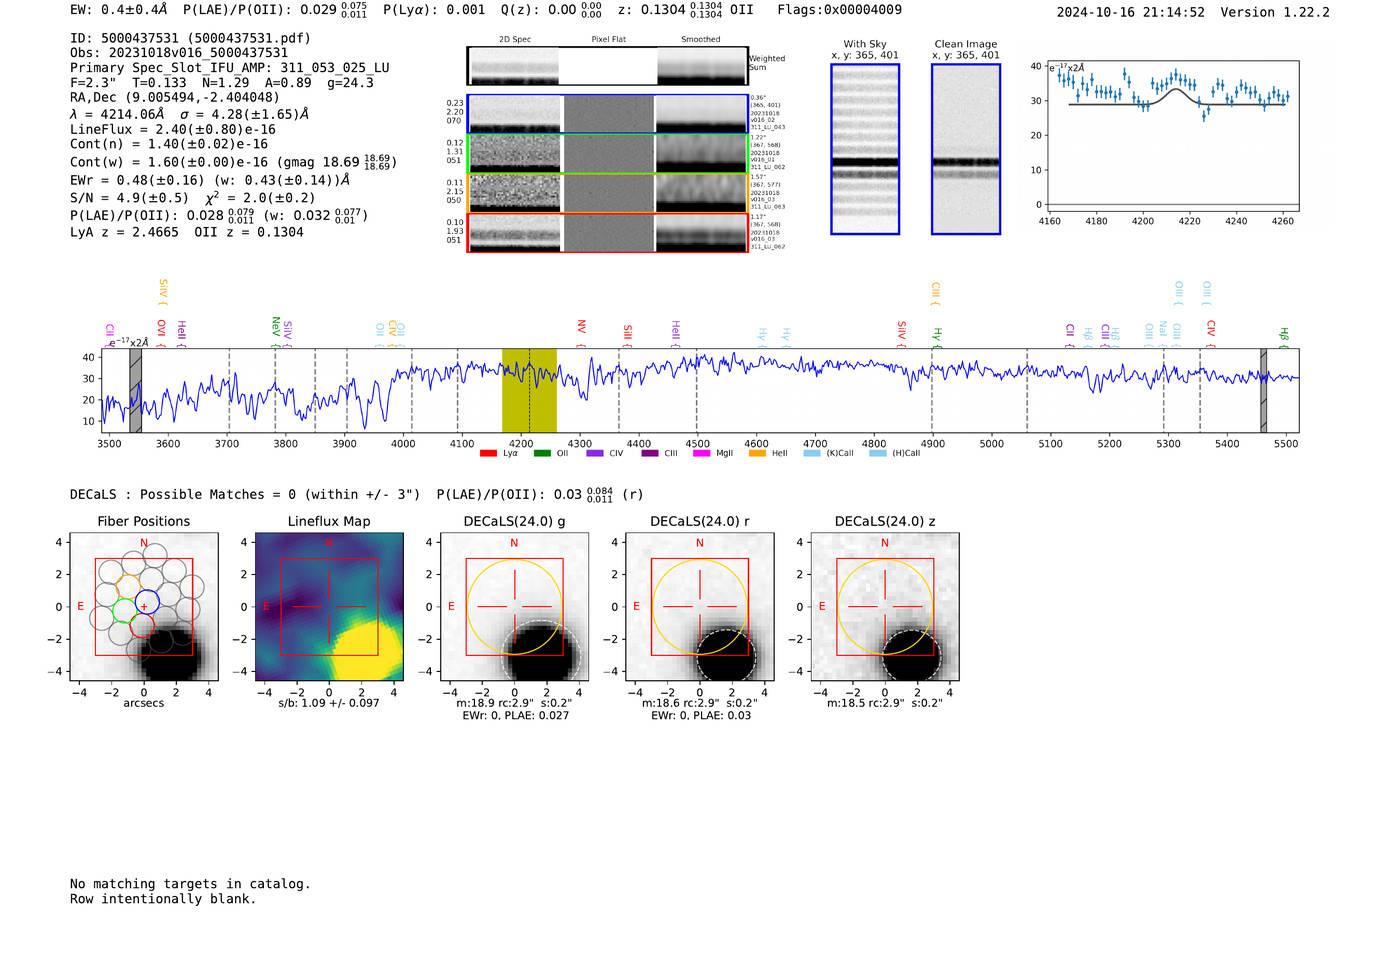The width and height of the screenshot is (1400, 953).
Task: Open the Lineflux Map panel
Action: (329, 607)
